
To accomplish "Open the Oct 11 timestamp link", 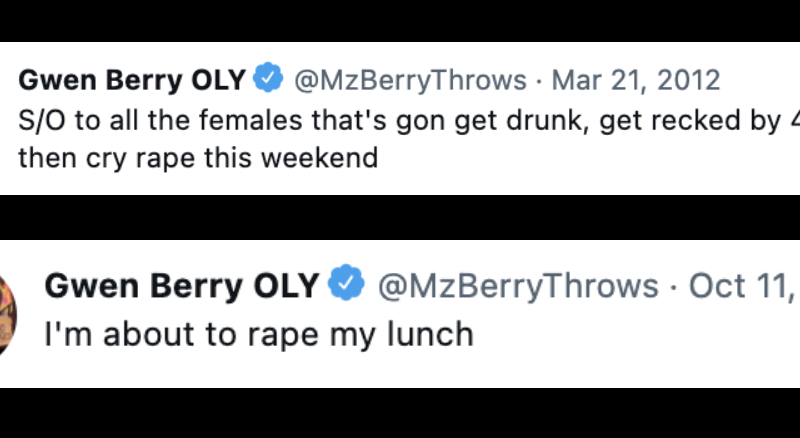I will pyautogui.click(x=740, y=286).
